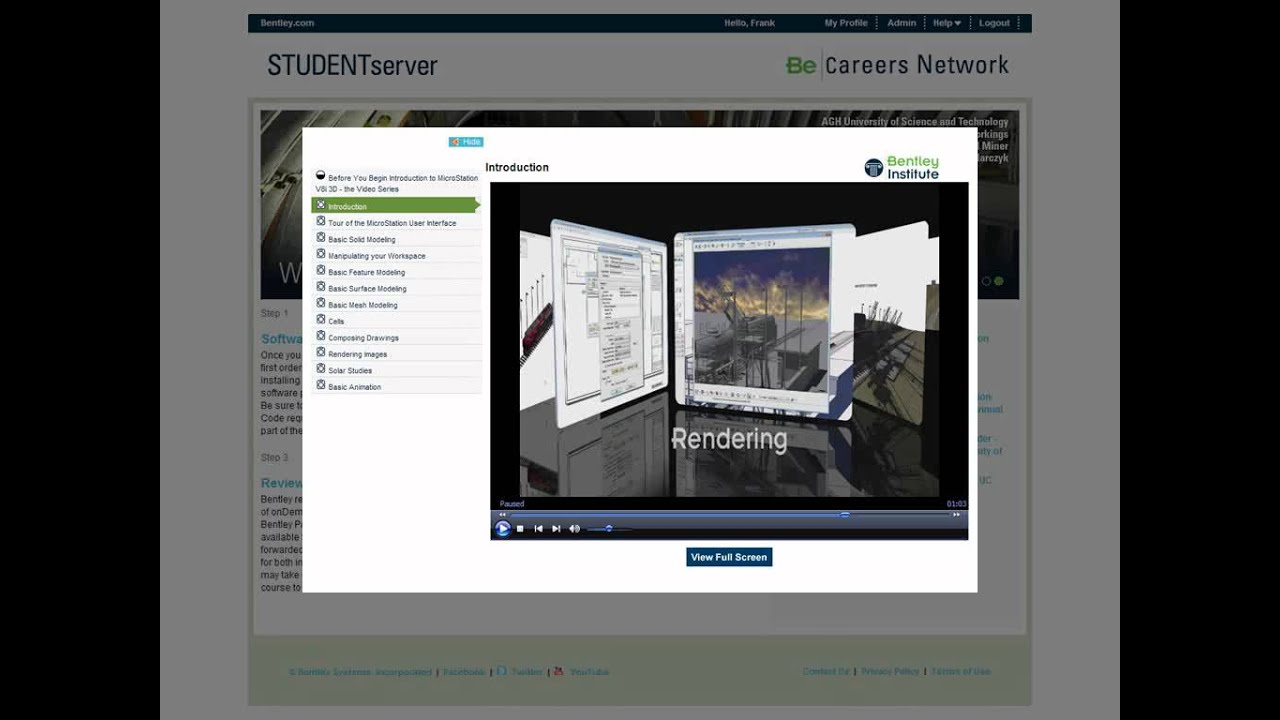1280x720 pixels.
Task: Open Tour of the MicroStation User Interface lesson
Action: (392, 223)
